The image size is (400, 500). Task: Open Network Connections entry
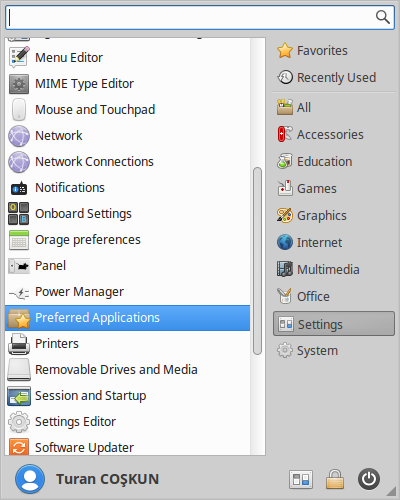[128, 162]
